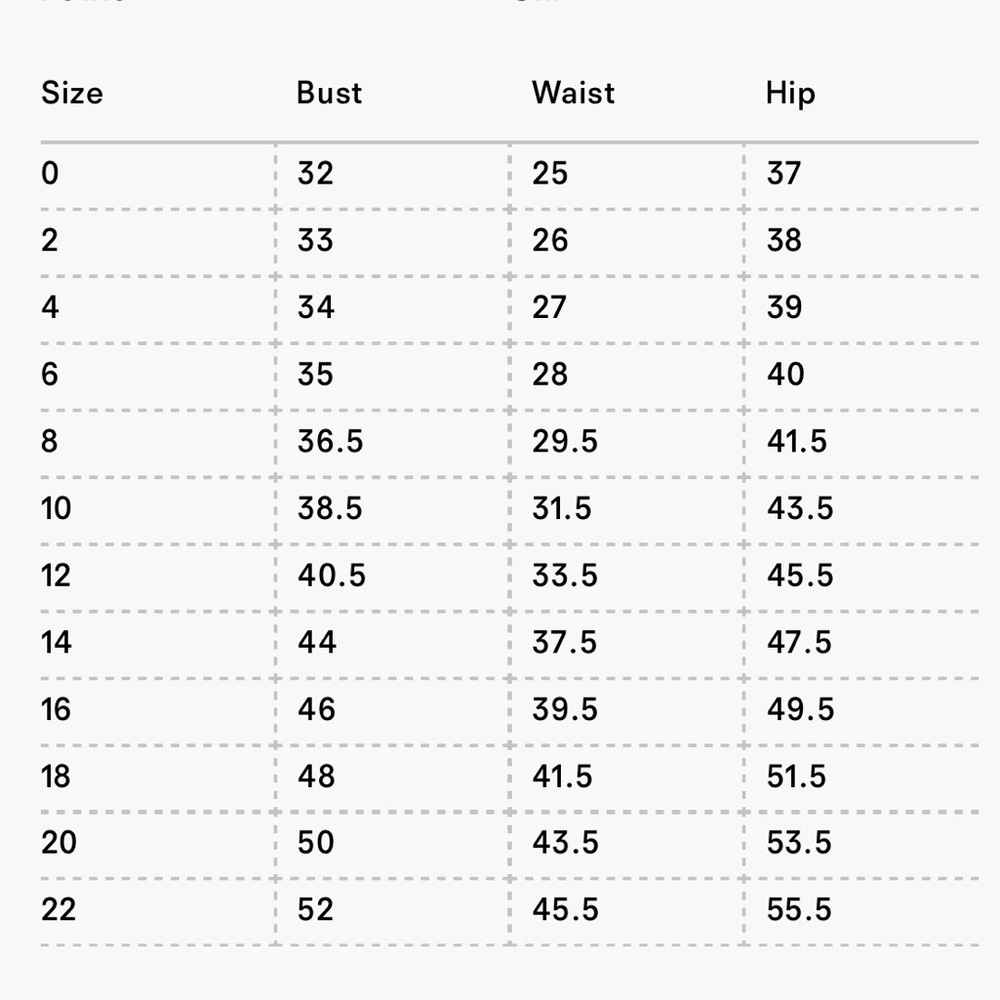Click waist value 37.5
Screen dimensions: 1000x1000
(565, 642)
